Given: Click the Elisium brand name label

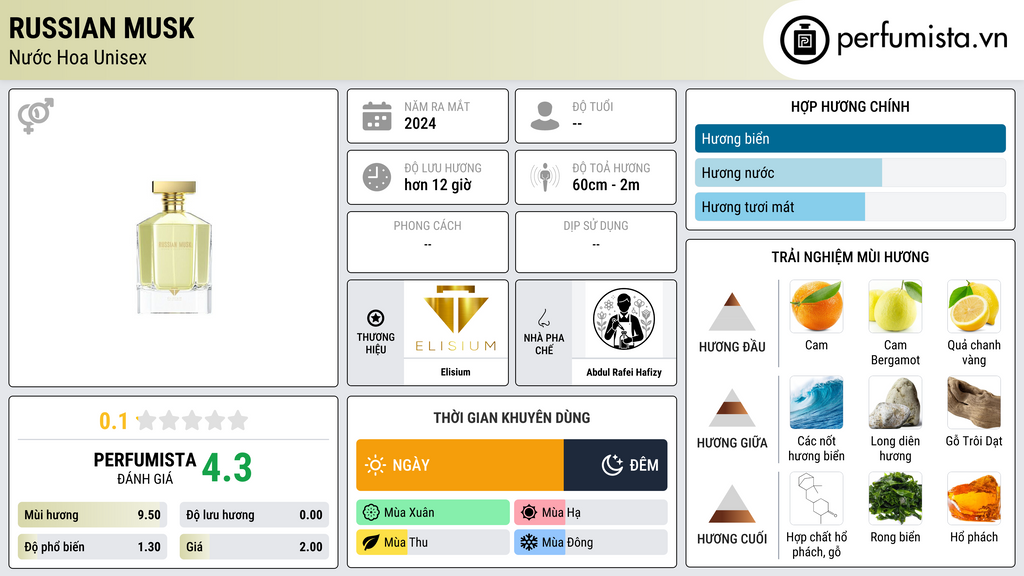Looking at the screenshot, I should click(x=455, y=372).
